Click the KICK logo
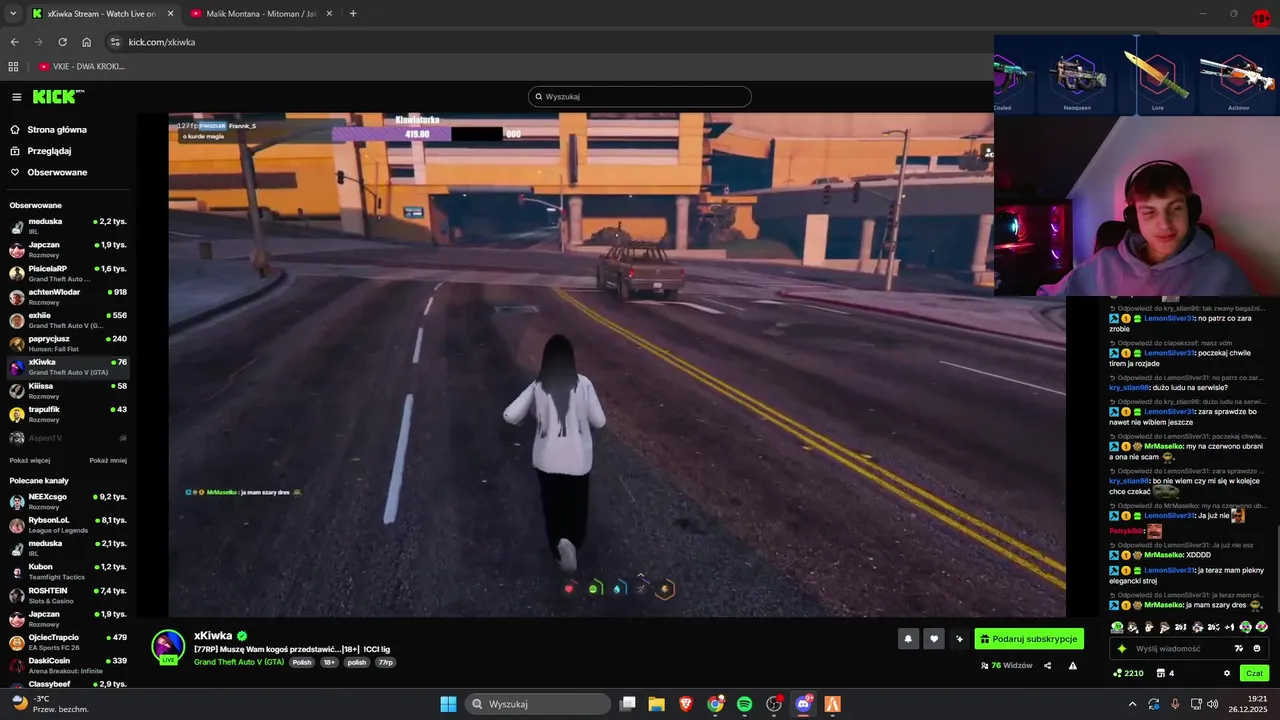1280x720 pixels. click(x=57, y=97)
